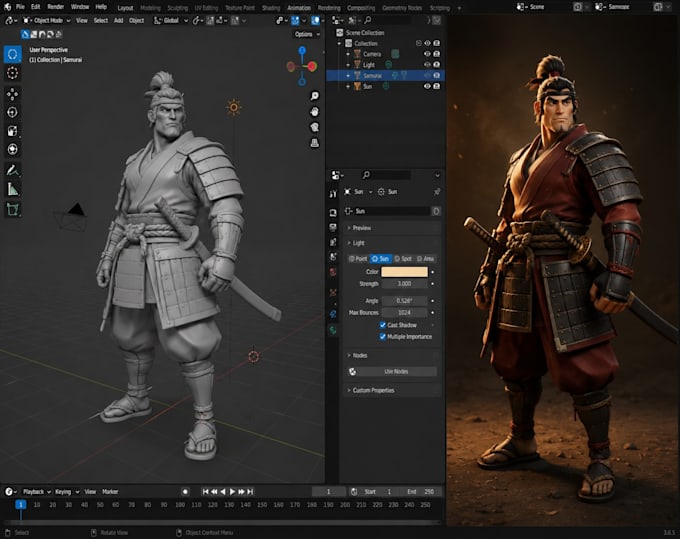Open the viewport Options dropdown
This screenshot has height=539, width=680.
pyautogui.click(x=307, y=34)
